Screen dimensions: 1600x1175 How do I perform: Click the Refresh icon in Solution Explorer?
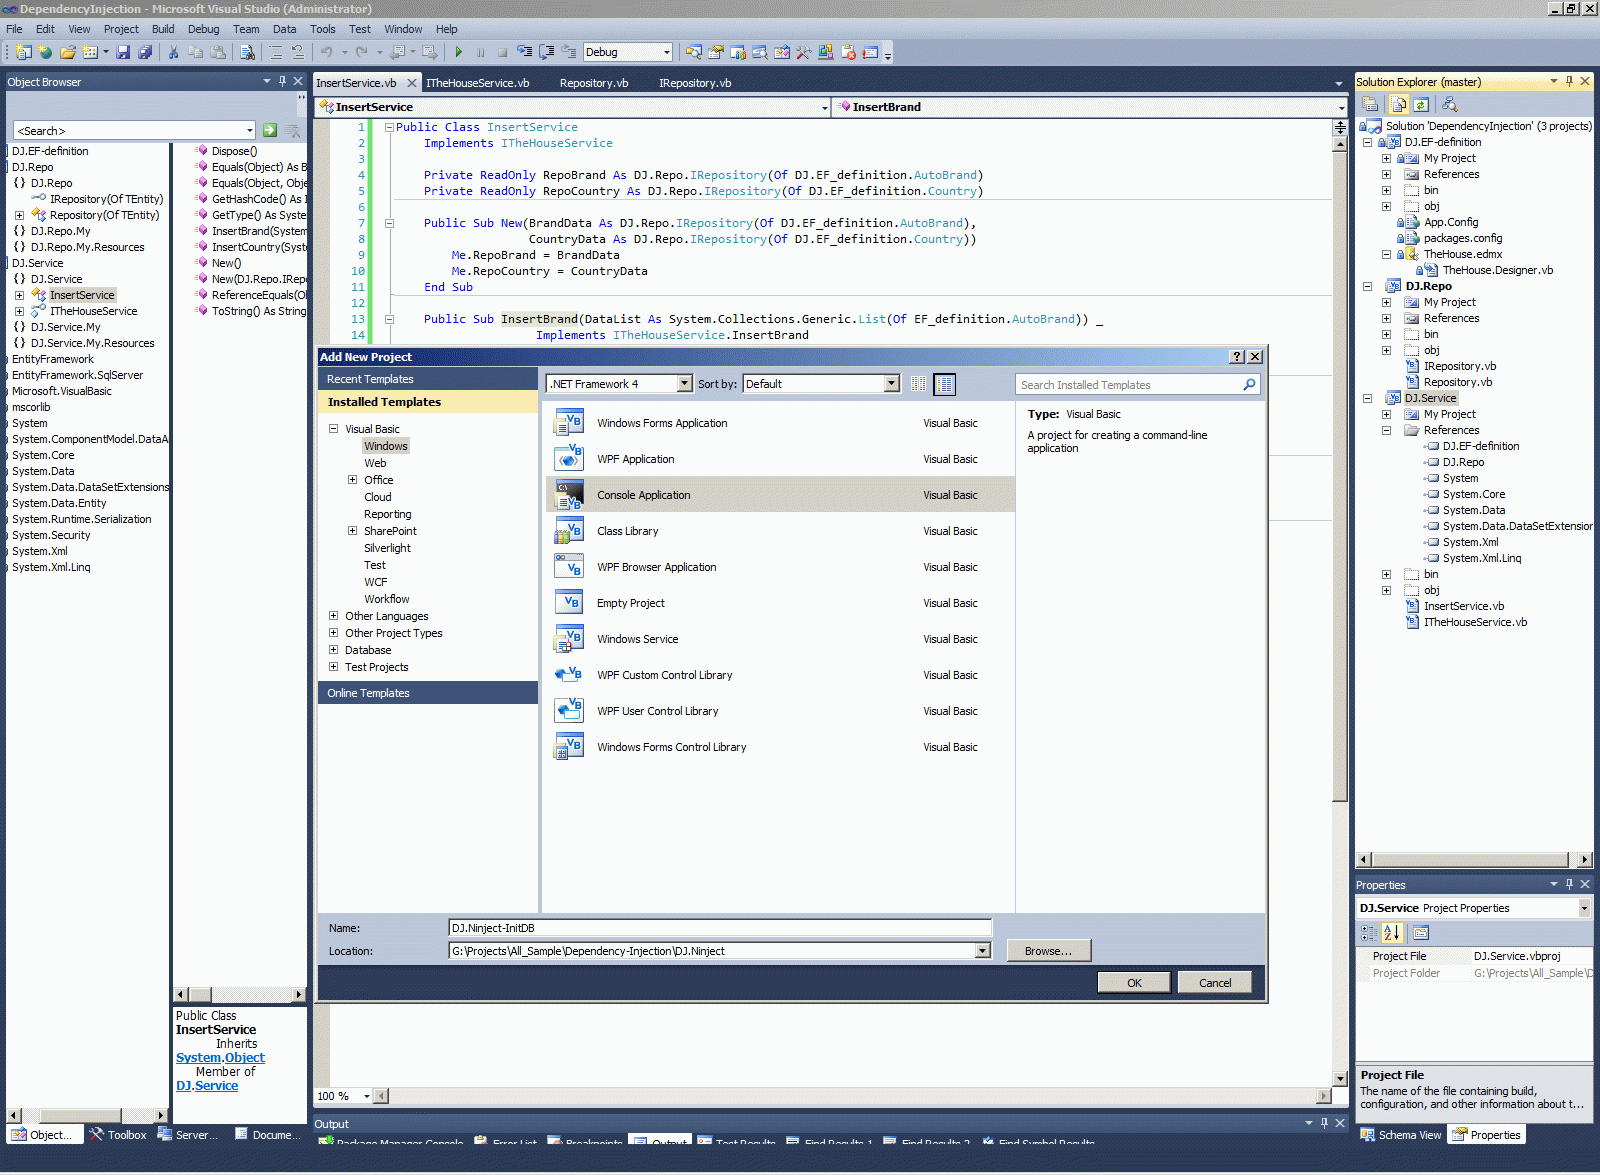pyautogui.click(x=1421, y=104)
